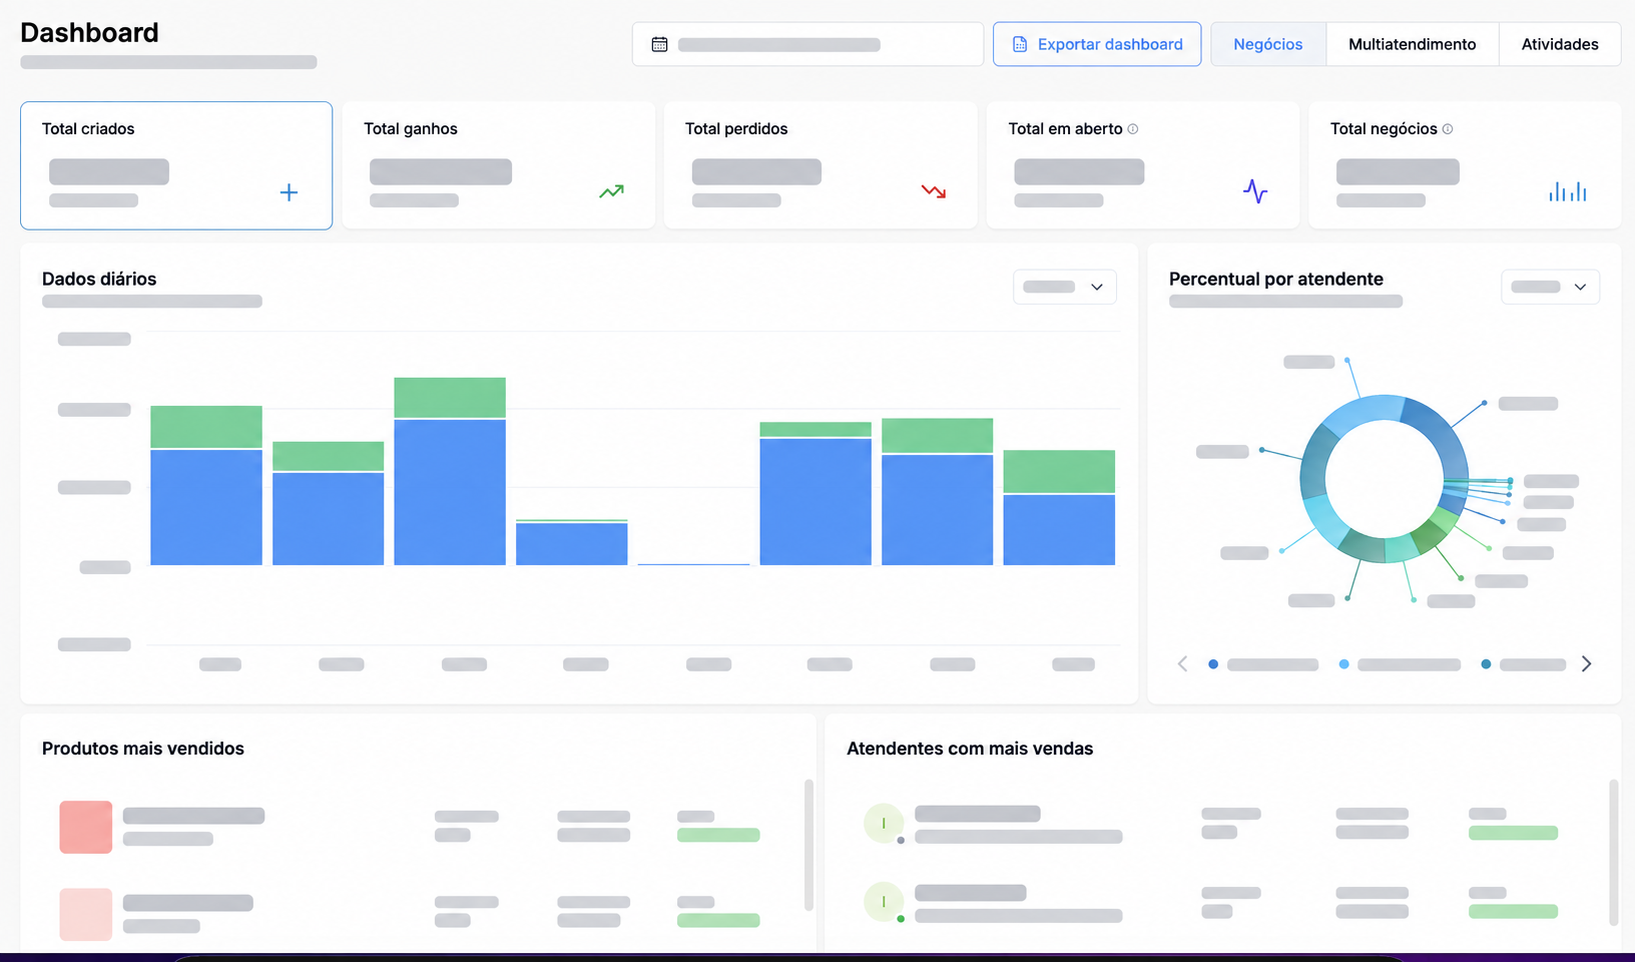Click the Exportar dashboard button
This screenshot has height=962, width=1635.
coord(1097,44)
